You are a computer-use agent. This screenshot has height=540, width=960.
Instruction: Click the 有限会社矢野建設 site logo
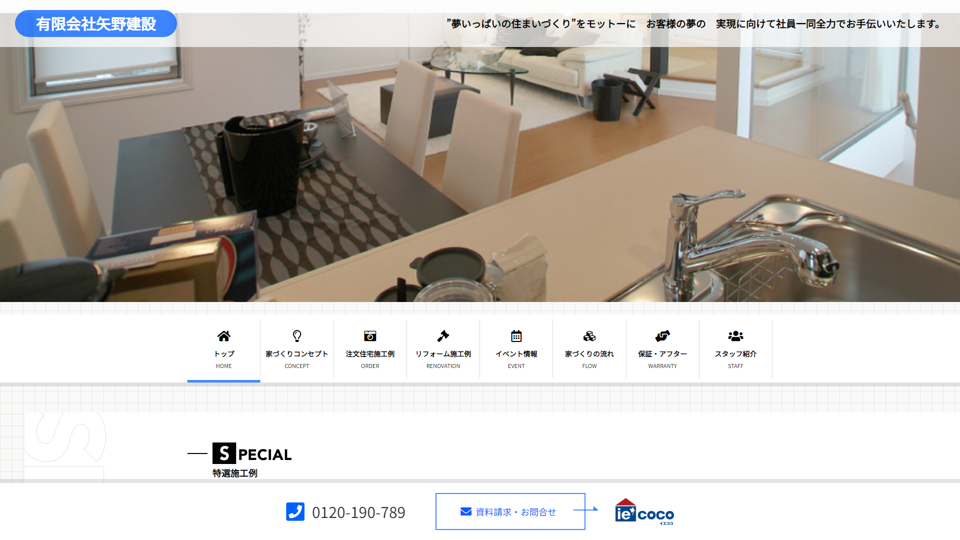96,24
